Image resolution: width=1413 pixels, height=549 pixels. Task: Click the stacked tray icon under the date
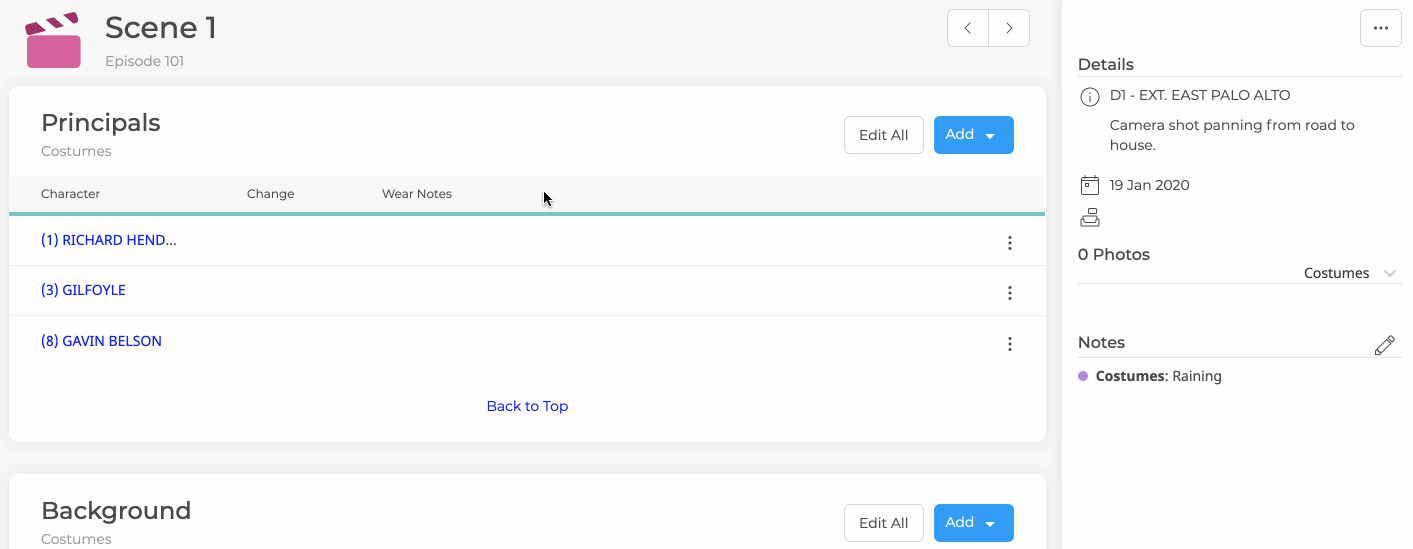point(1090,217)
